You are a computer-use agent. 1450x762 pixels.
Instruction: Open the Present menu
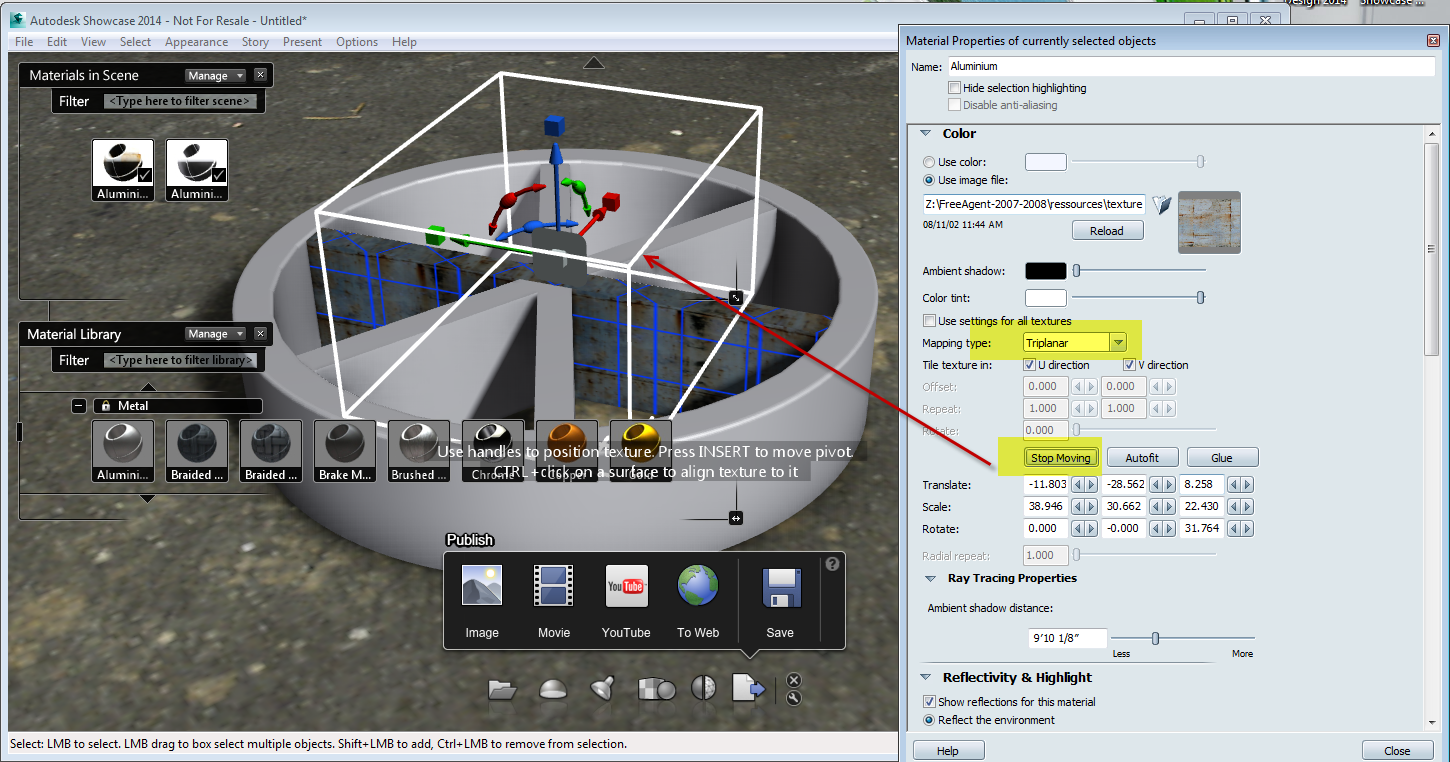[x=302, y=42]
